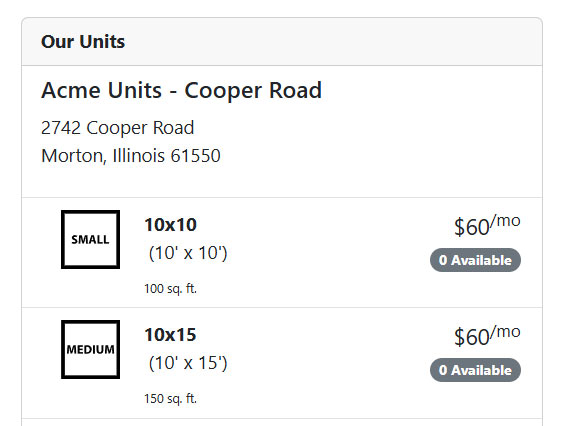The width and height of the screenshot is (567, 426).
Task: Click the MEDIUM unit size icon
Action: click(90, 349)
